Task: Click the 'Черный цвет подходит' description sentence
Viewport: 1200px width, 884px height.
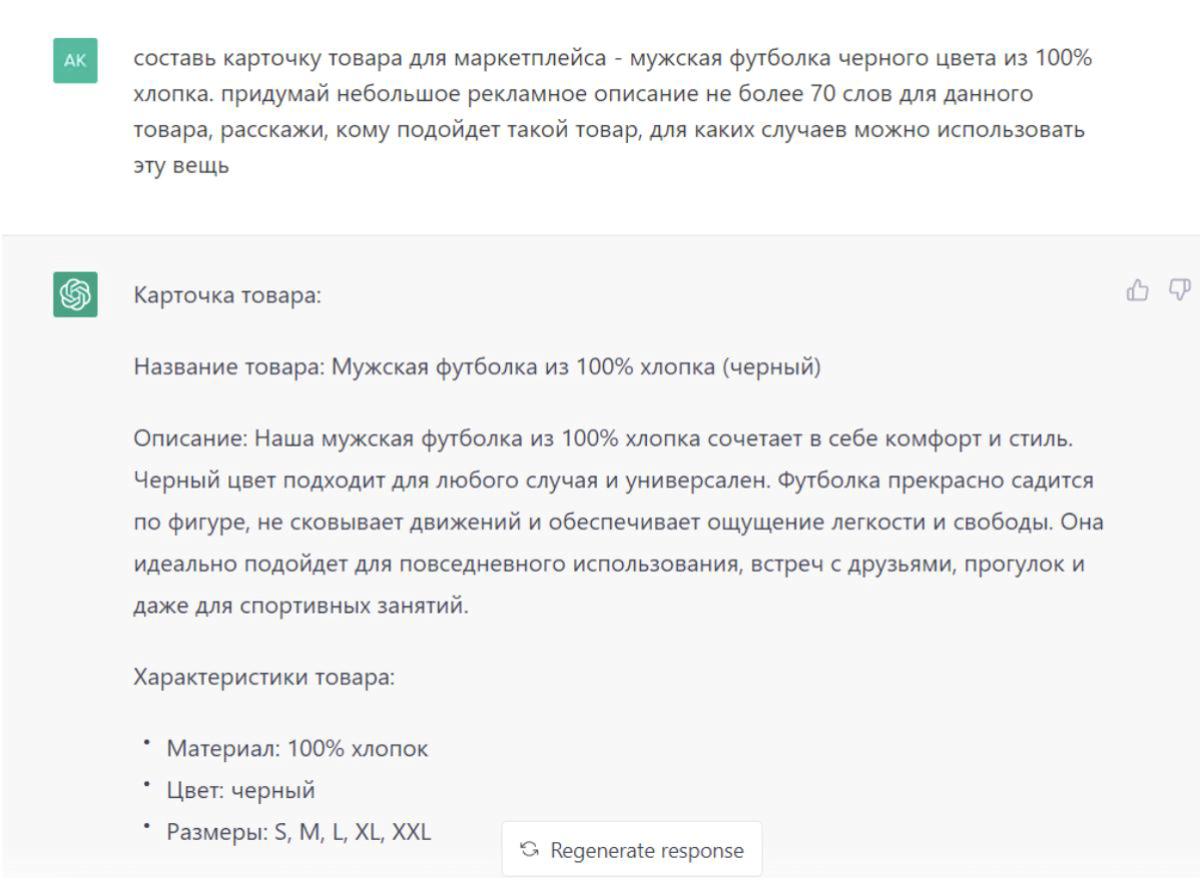Action: click(x=451, y=481)
